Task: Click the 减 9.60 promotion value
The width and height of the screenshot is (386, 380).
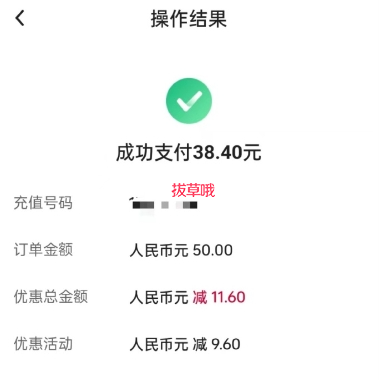Action: (x=216, y=344)
